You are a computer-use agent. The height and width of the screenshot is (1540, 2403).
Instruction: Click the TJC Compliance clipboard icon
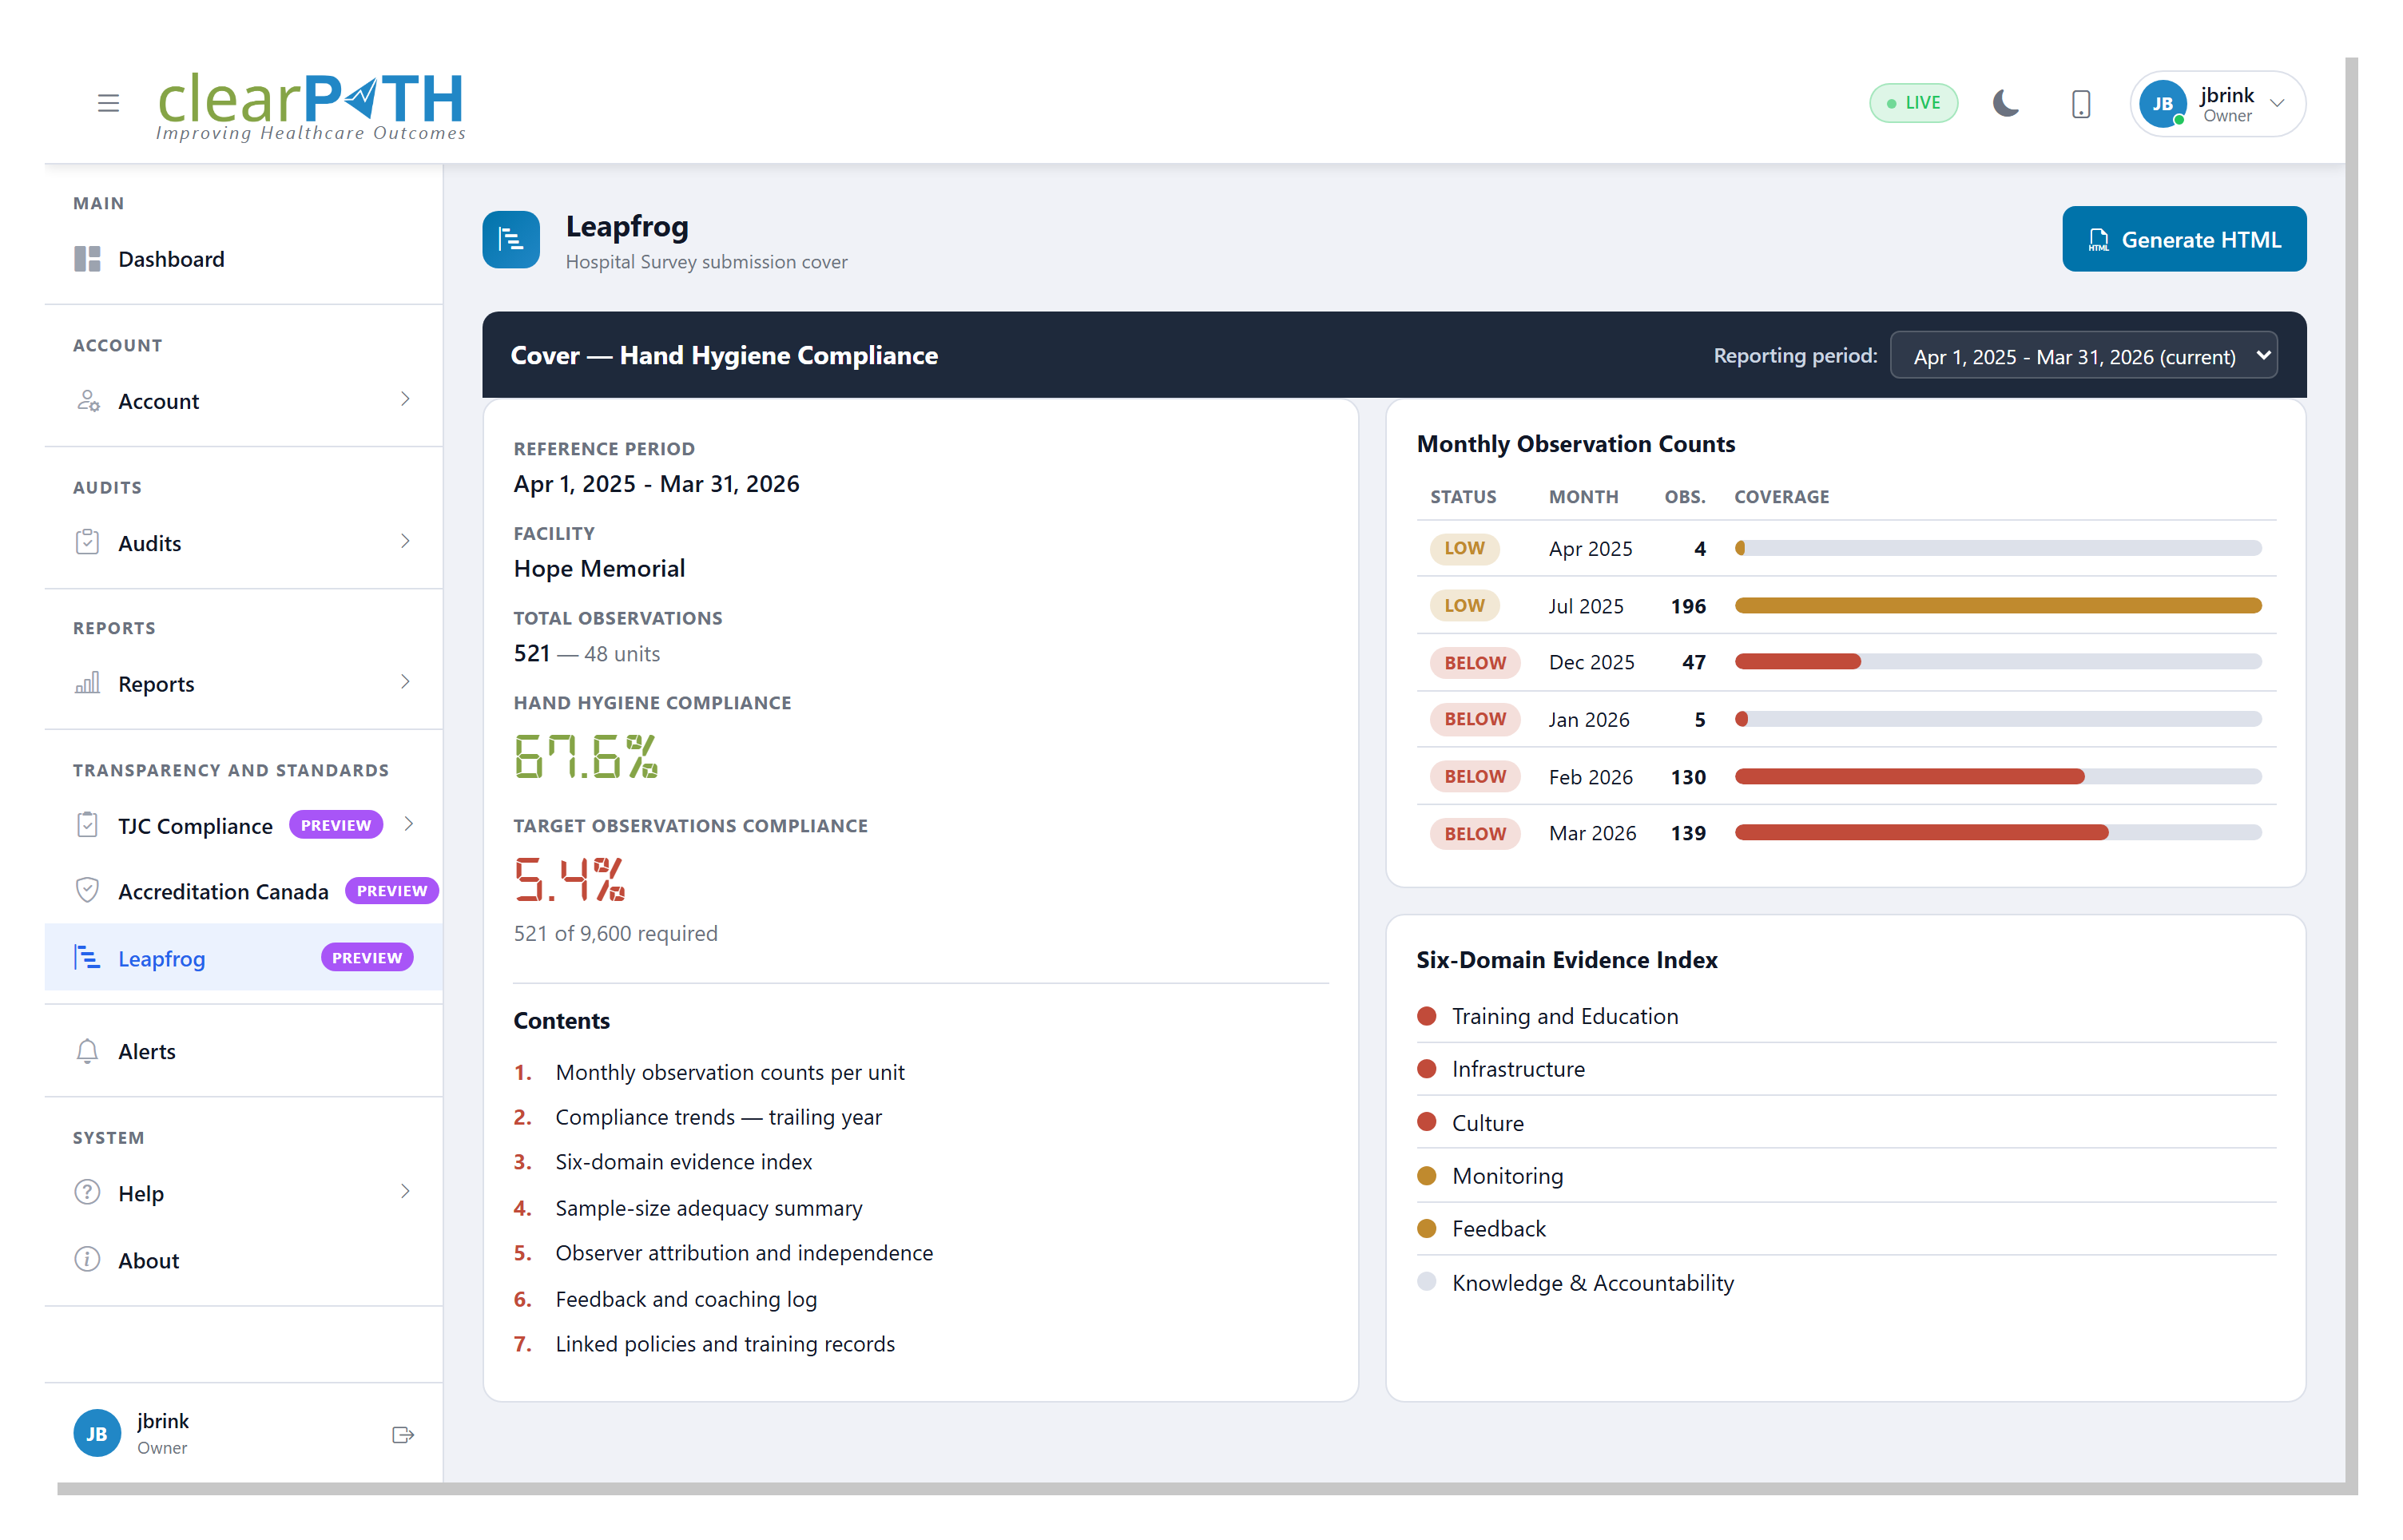point(87,825)
